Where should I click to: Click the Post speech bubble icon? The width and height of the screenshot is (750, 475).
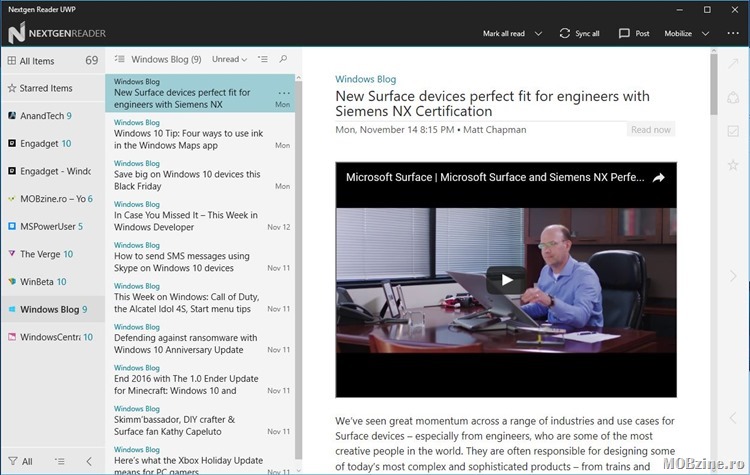[624, 33]
